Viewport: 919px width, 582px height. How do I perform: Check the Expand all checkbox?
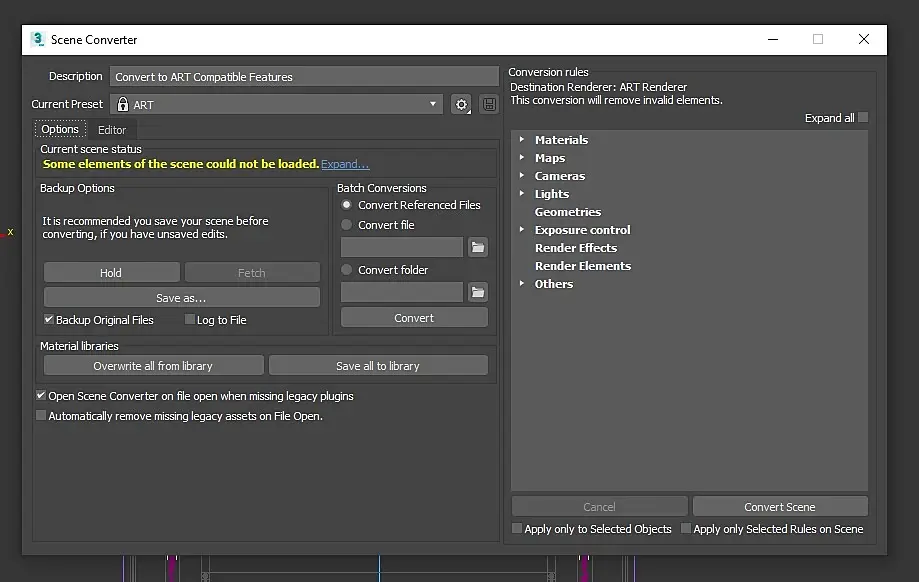coord(863,118)
